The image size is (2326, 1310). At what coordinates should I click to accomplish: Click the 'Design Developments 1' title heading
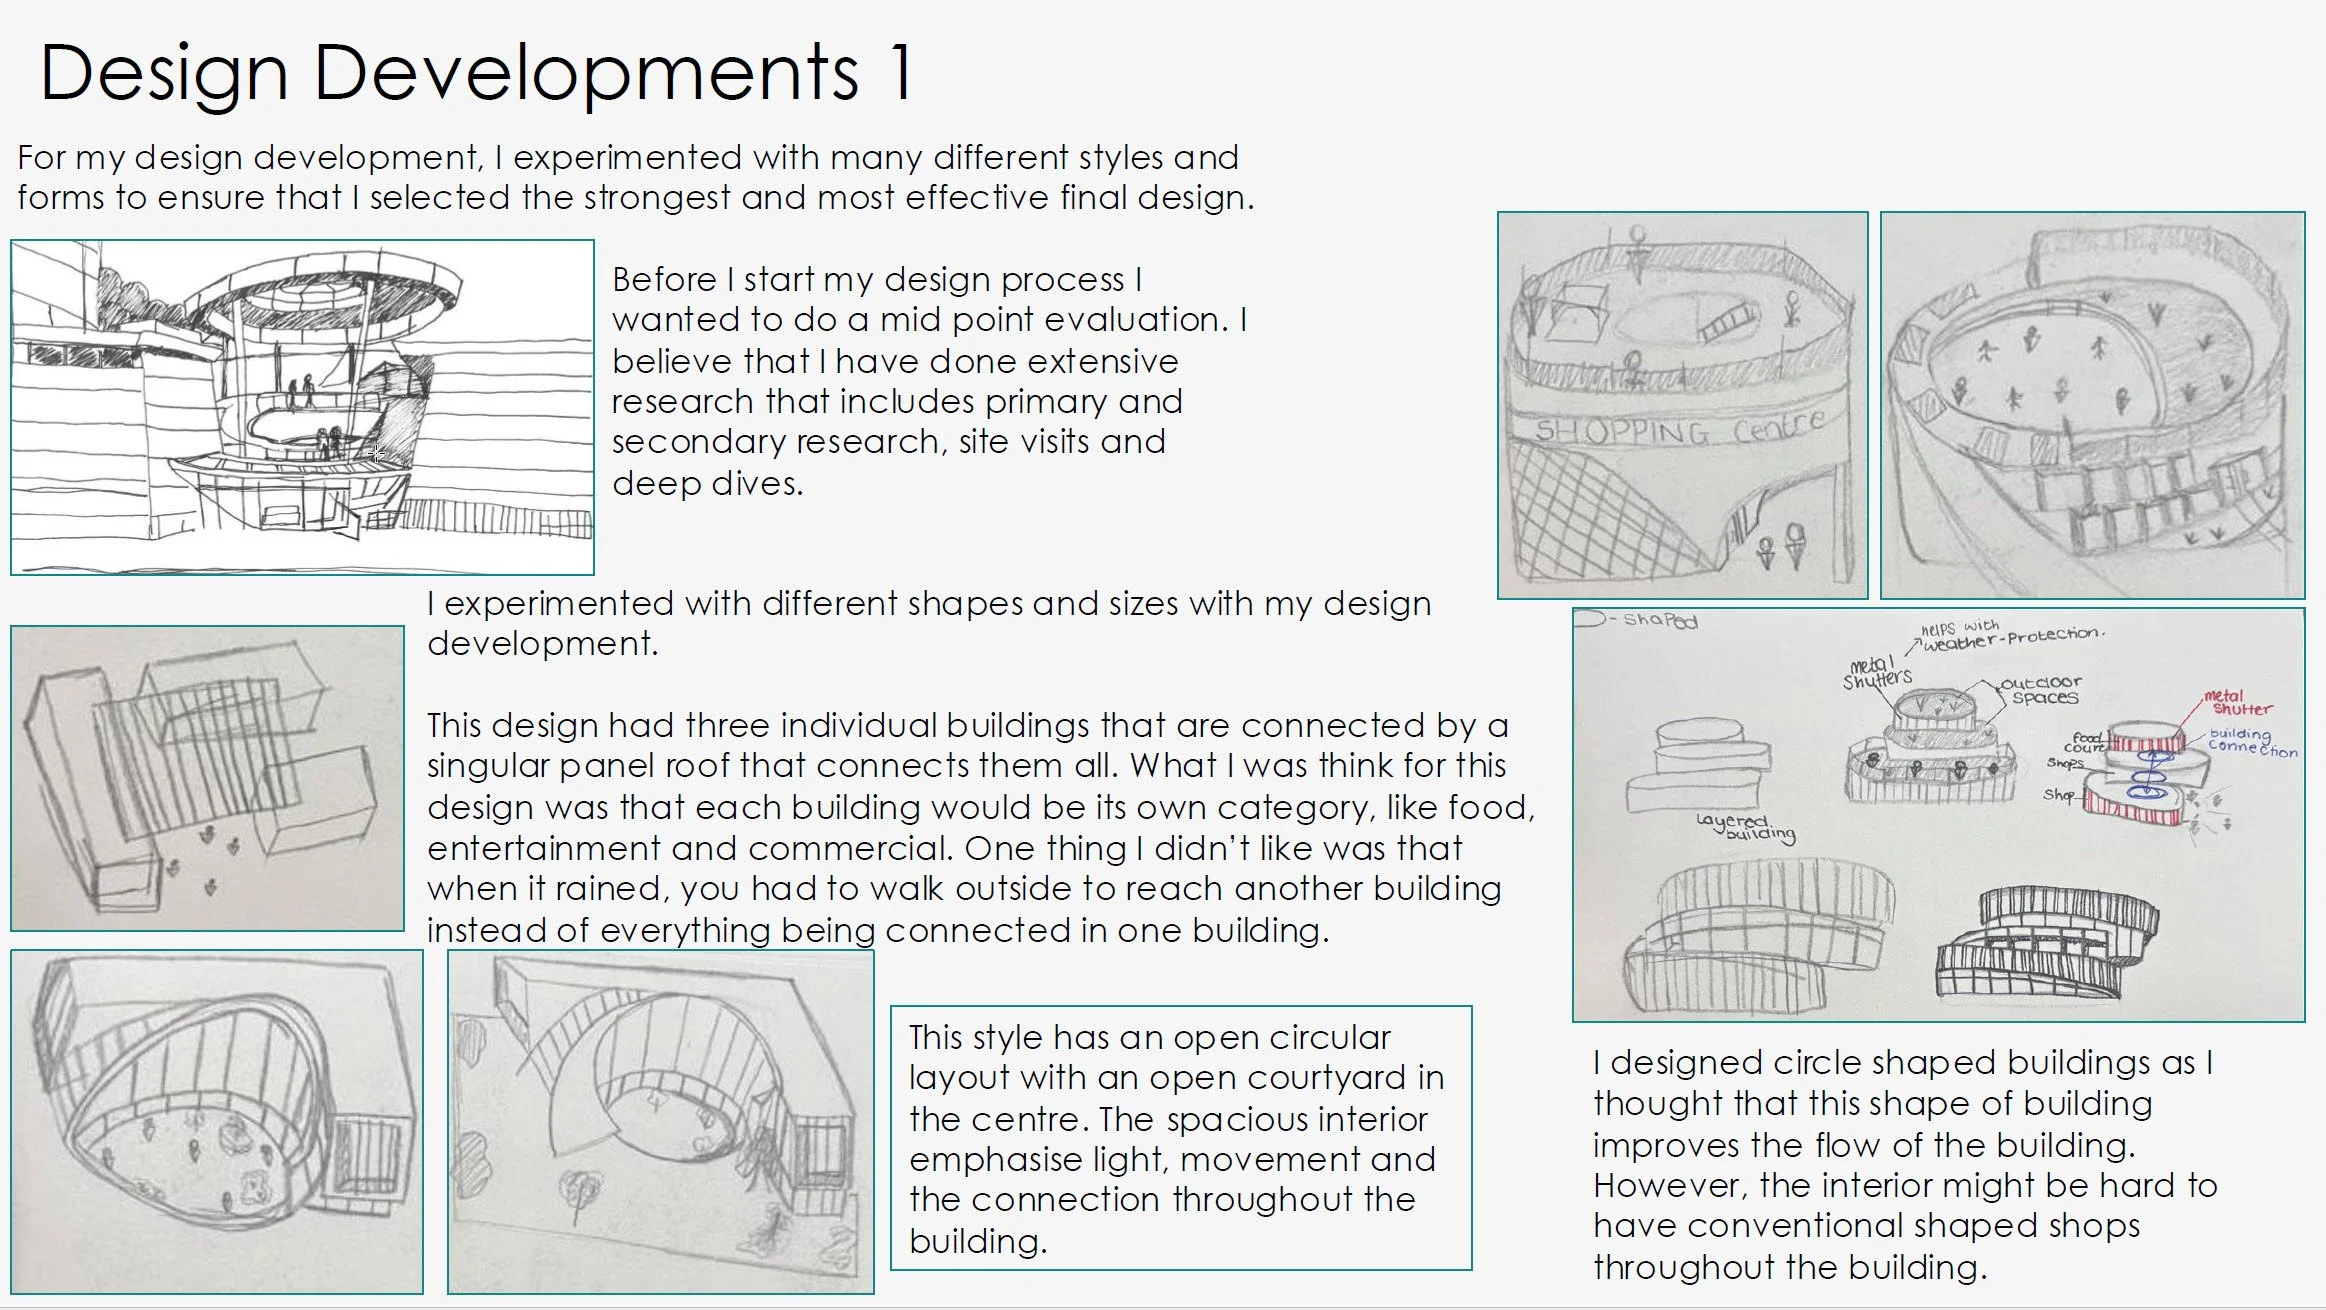tap(476, 73)
